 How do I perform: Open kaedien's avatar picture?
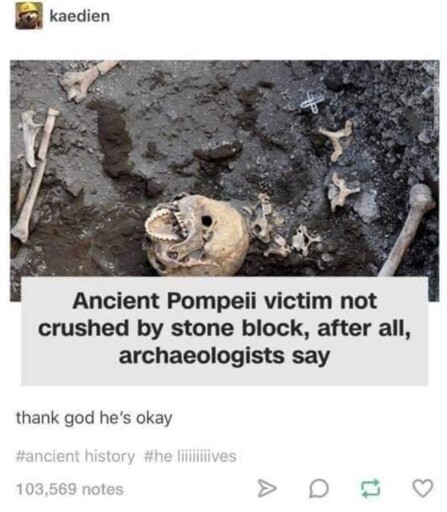click(x=29, y=16)
